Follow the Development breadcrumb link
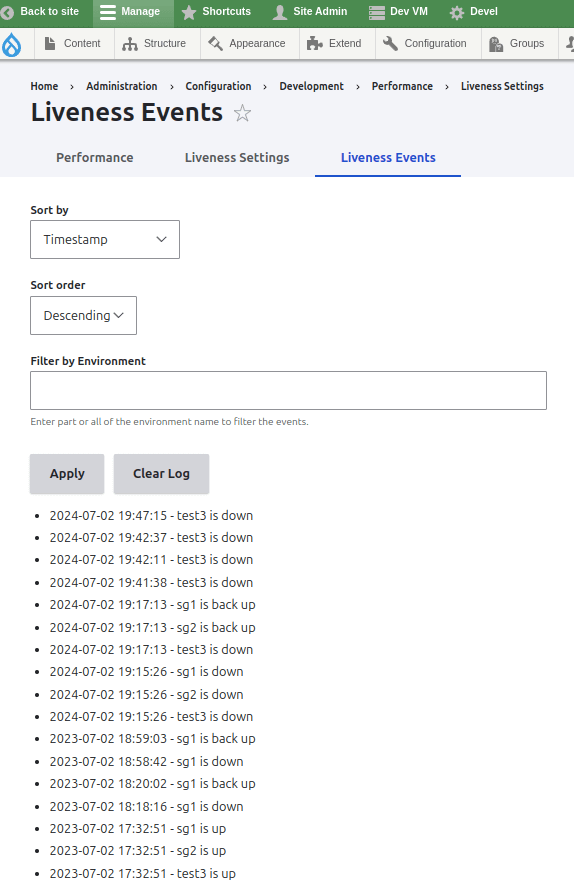574x891 pixels. (311, 86)
